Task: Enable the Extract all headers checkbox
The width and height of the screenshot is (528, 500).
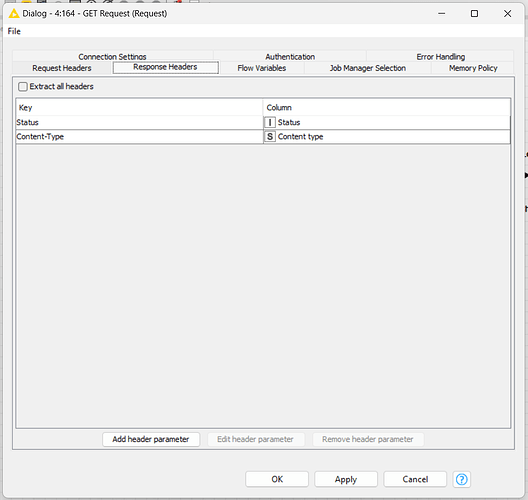Action: coord(23,87)
